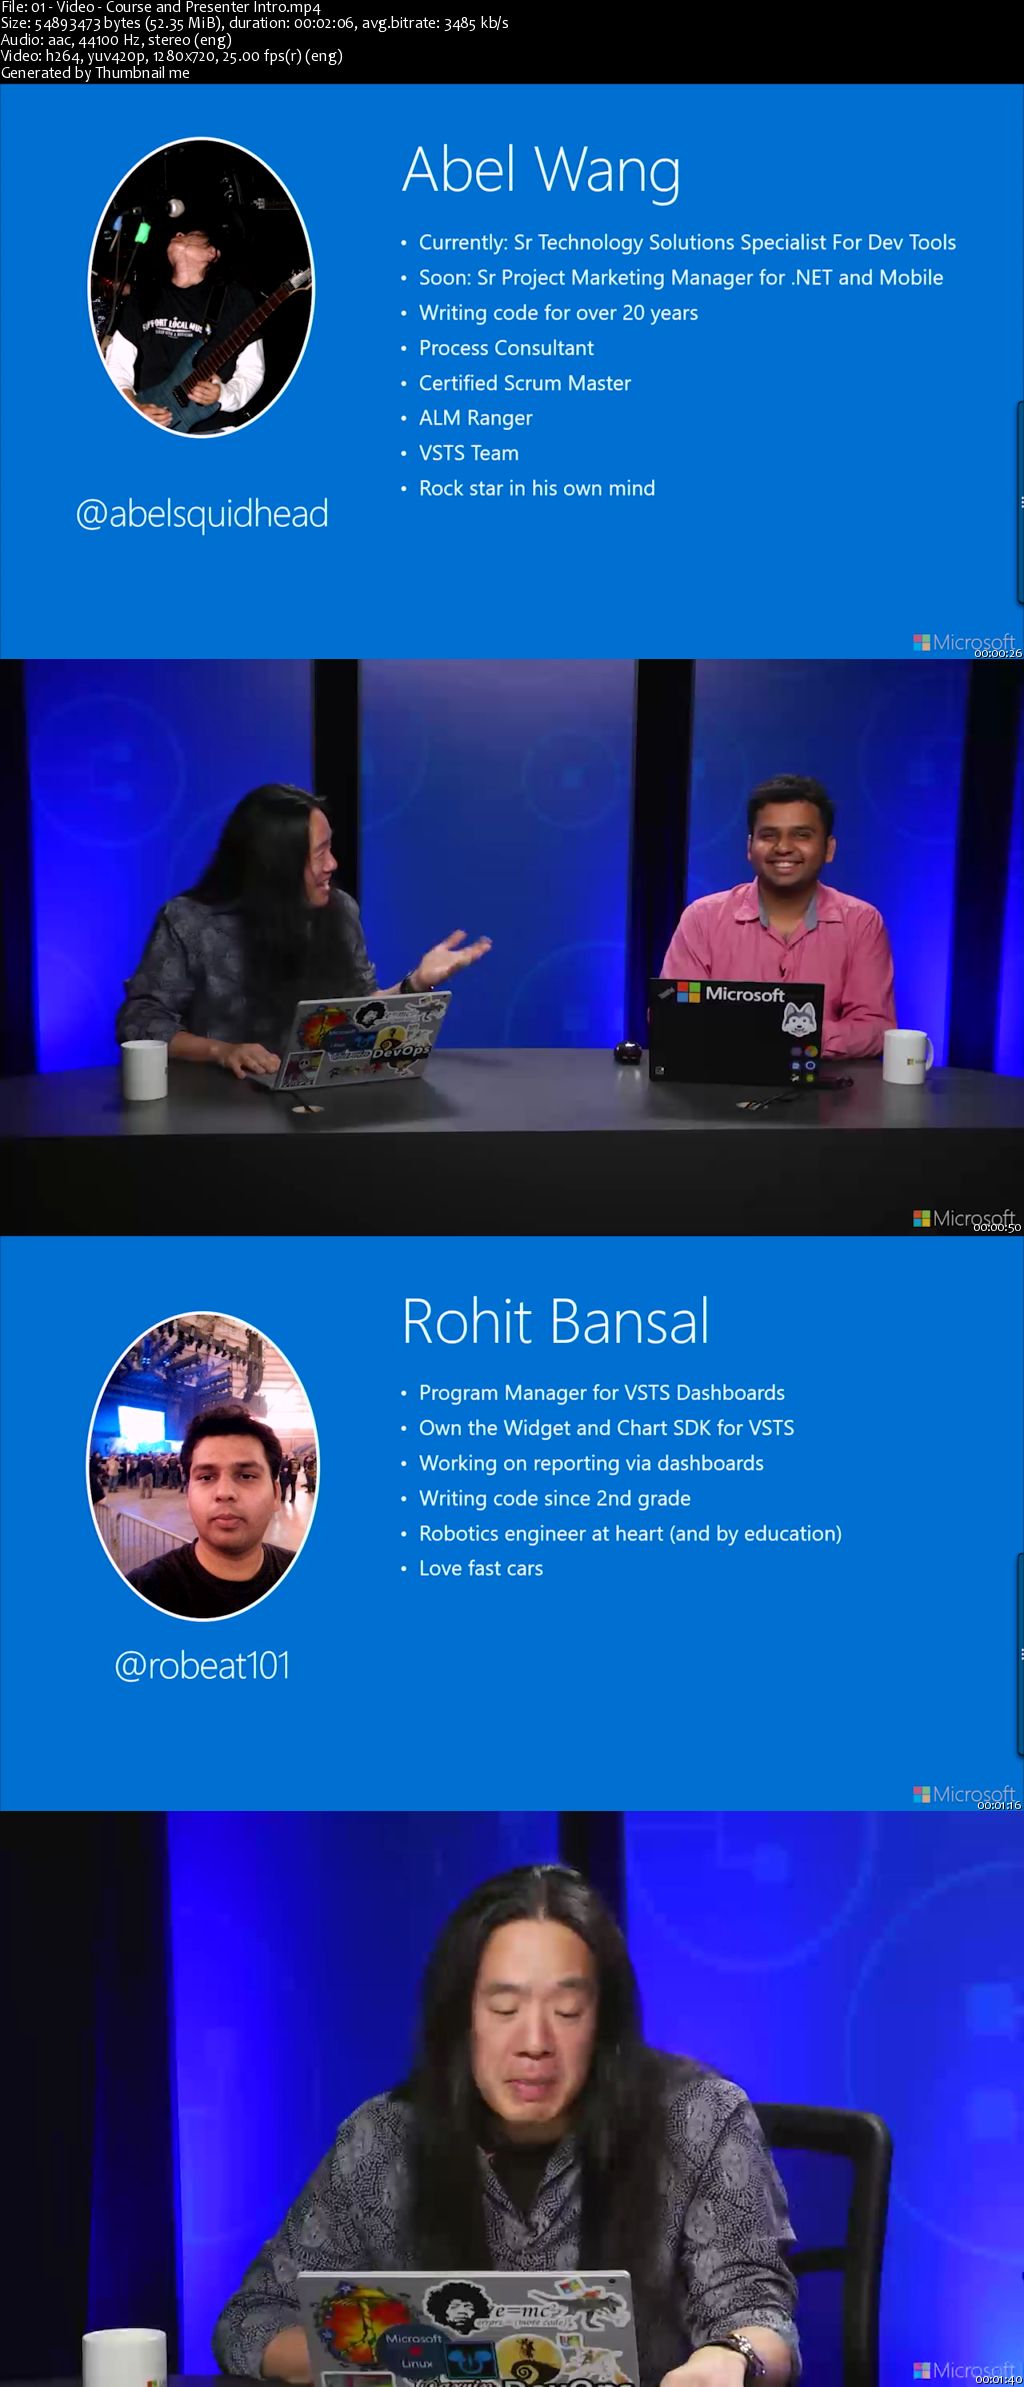Click the 00:00:26 timestamp
Screen dimensions: 1024x2387
[998, 653]
